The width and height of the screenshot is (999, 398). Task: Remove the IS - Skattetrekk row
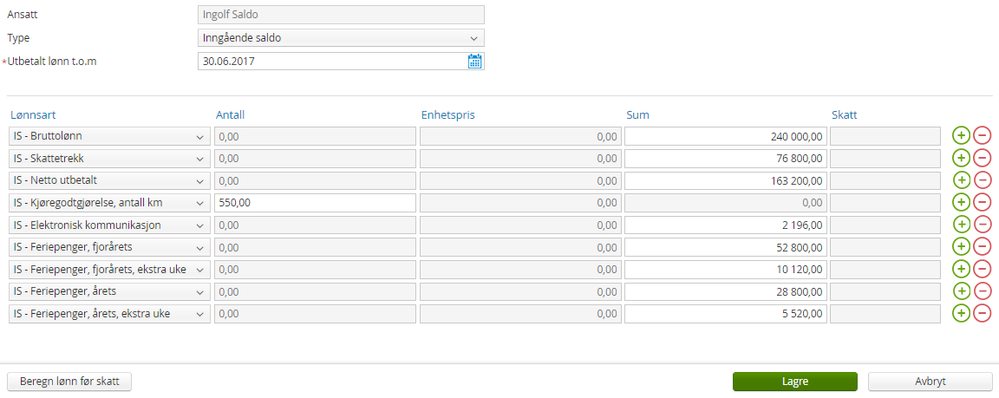tap(982, 158)
